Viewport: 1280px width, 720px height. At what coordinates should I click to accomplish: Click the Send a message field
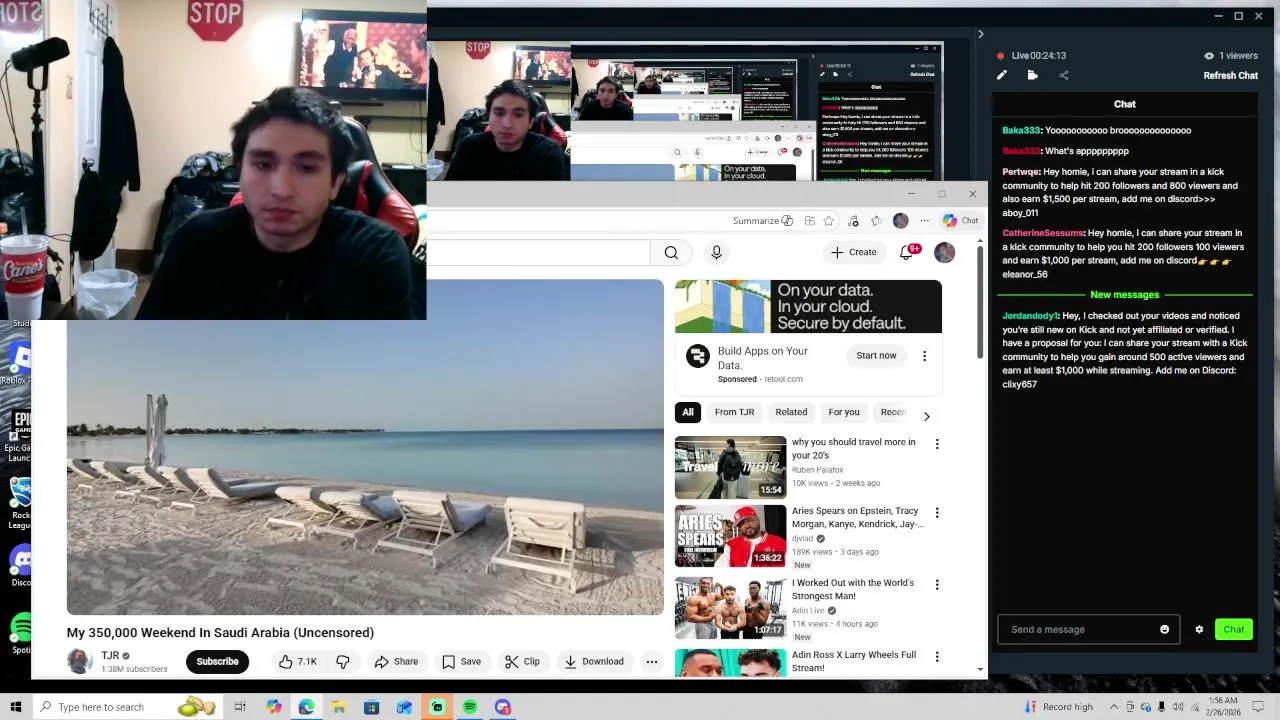coord(1078,629)
